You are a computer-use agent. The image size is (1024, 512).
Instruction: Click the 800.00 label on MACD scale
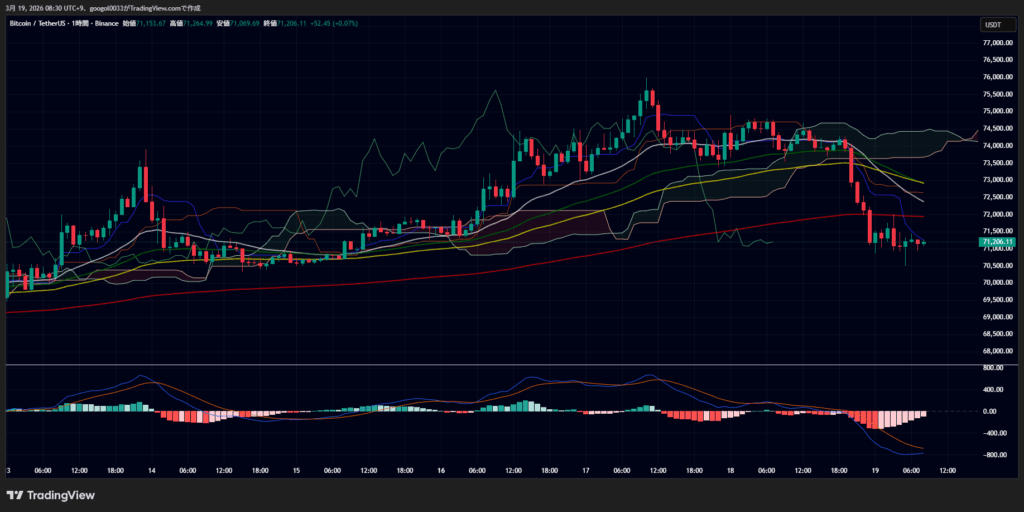coord(996,367)
